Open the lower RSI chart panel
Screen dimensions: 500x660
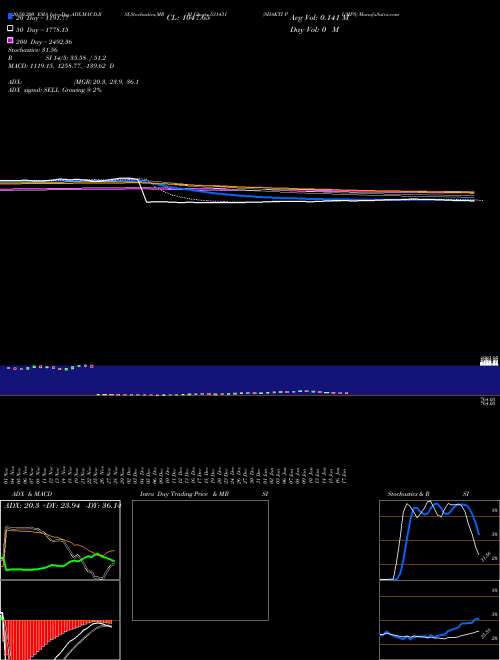[439, 620]
